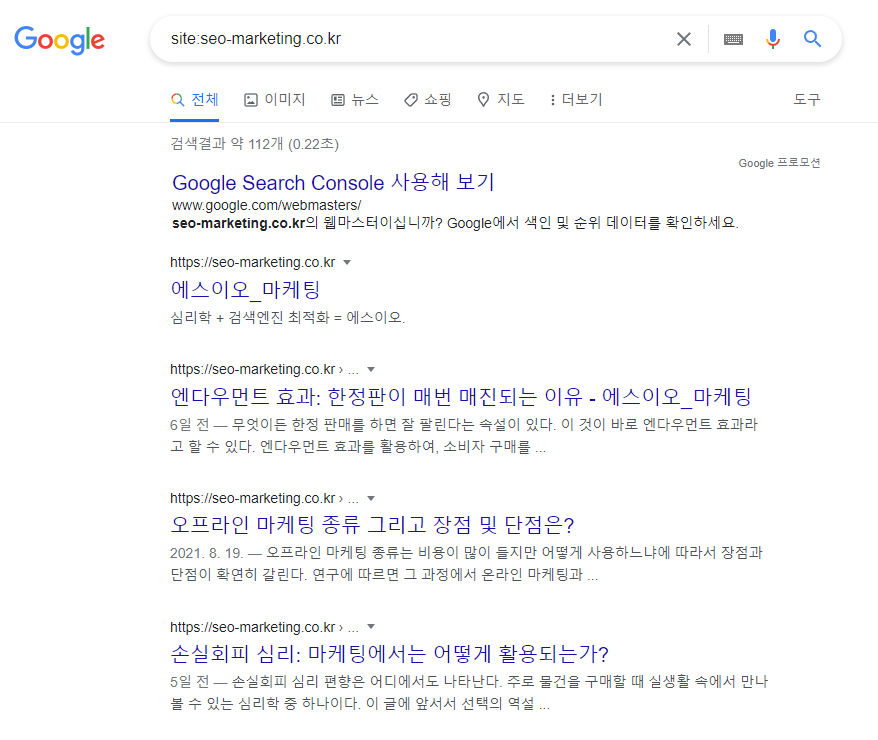Open the 오프라인 마케팅 종류 result title
Screen dimensions: 878x740
[372, 524]
